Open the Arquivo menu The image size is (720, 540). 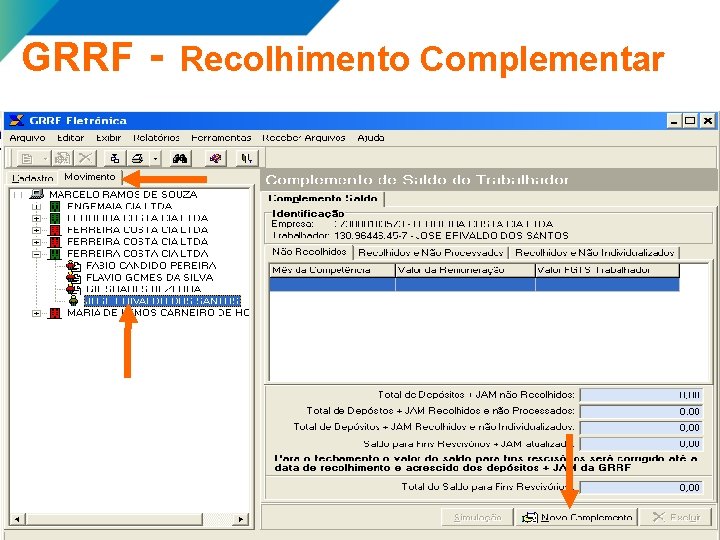pos(28,138)
